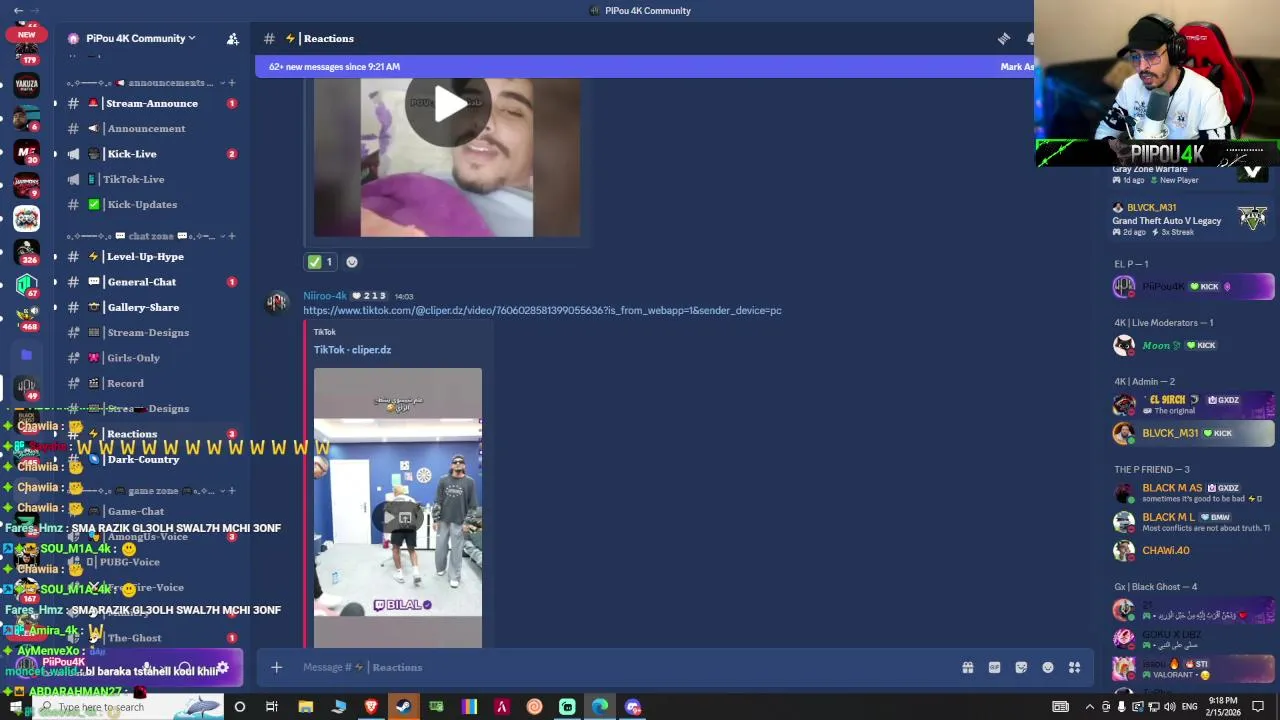The height and width of the screenshot is (720, 1280).
Task: Open the gift icon in message bar
Action: coord(967,667)
